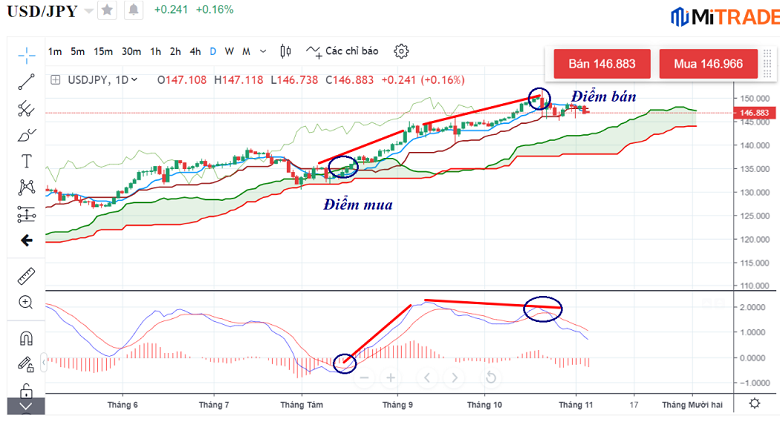Viewport: 780px width, 425px height.
Task: Toggle price alert bell for USD/JPY
Action: point(134,11)
